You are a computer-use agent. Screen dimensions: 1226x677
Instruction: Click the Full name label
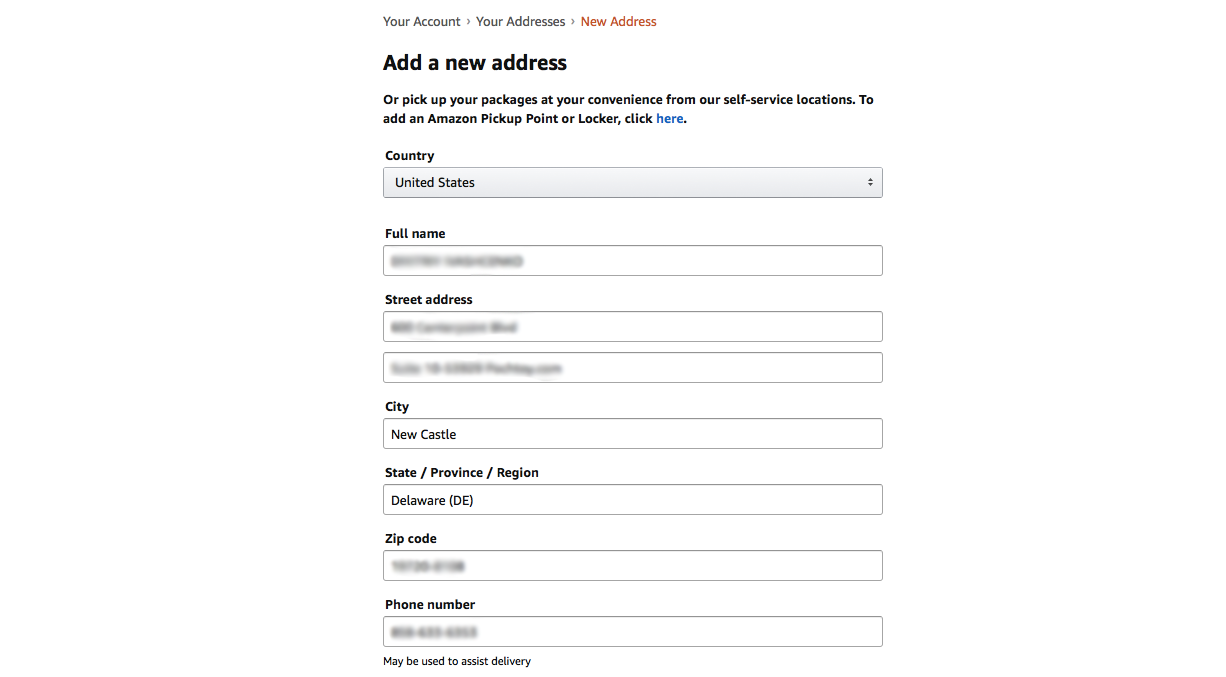tap(415, 234)
